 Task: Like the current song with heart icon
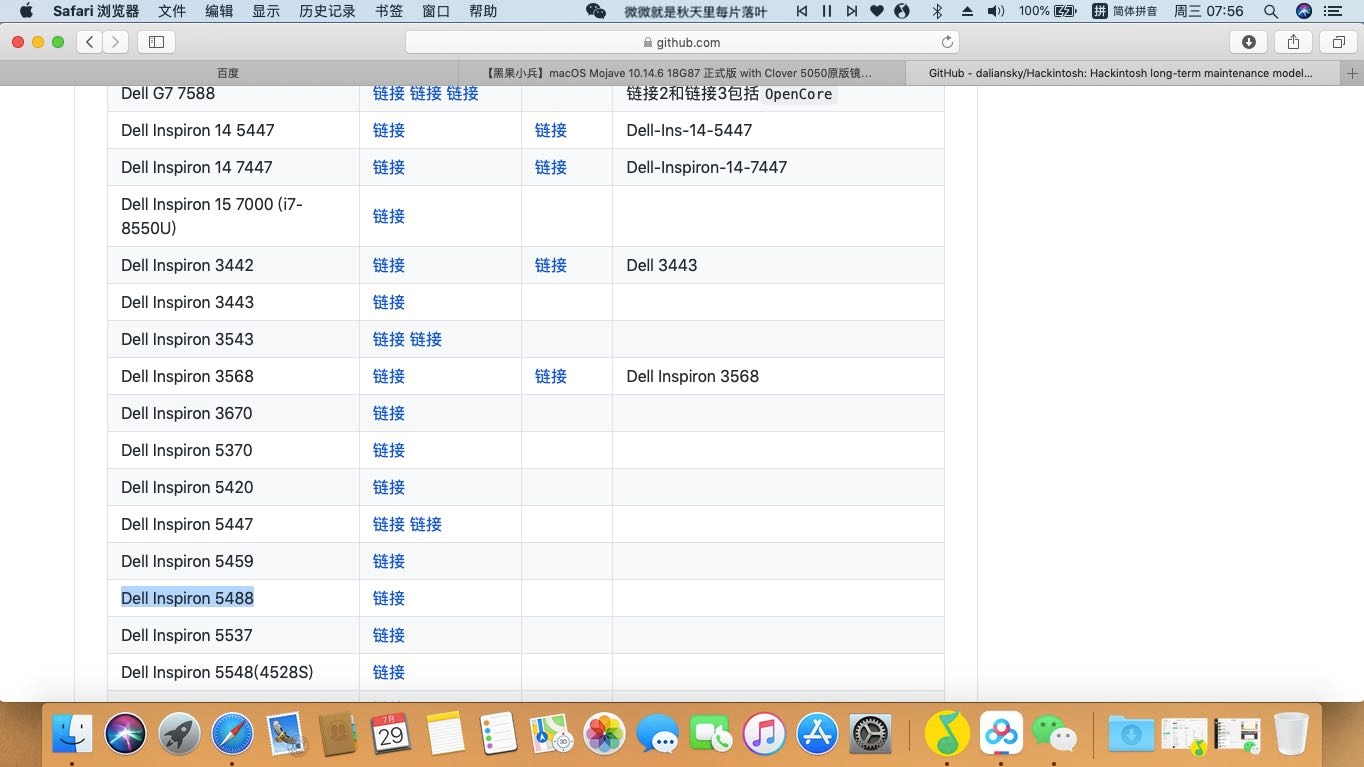point(877,11)
